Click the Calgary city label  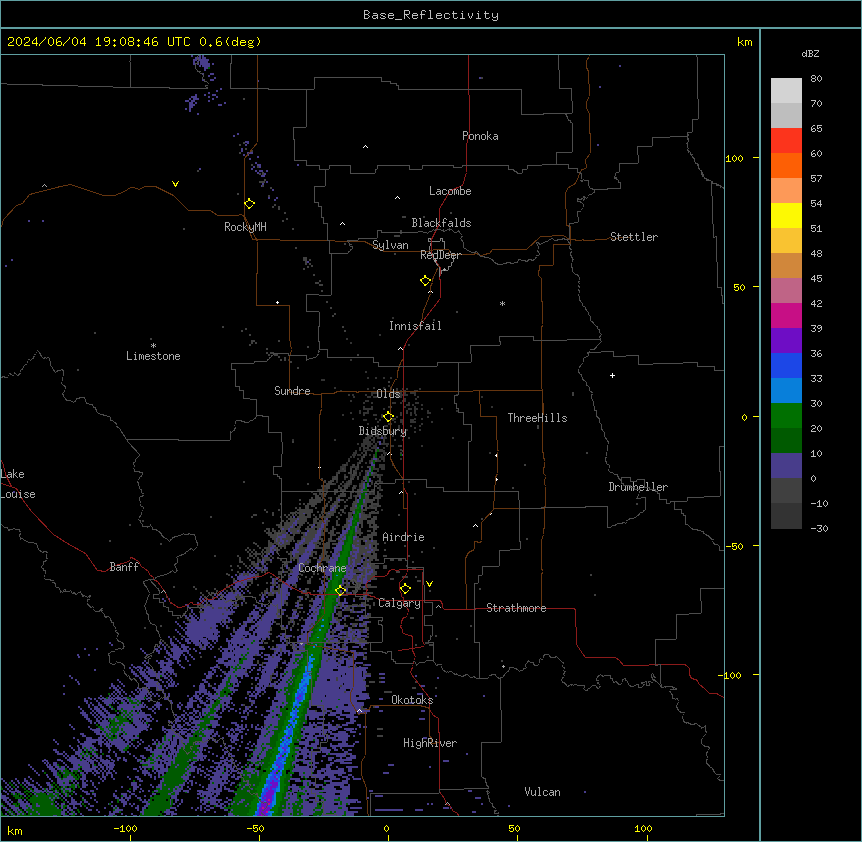[x=399, y=603]
